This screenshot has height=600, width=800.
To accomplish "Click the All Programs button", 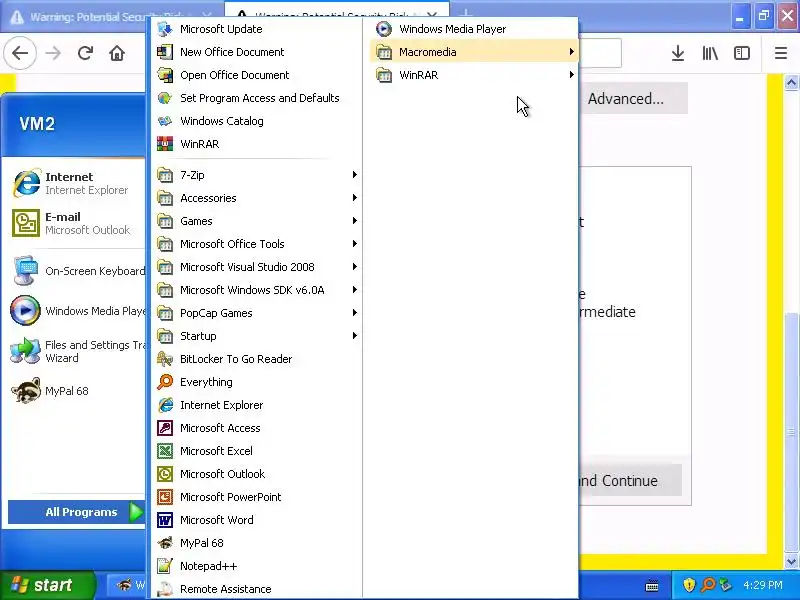I will click(x=77, y=512).
